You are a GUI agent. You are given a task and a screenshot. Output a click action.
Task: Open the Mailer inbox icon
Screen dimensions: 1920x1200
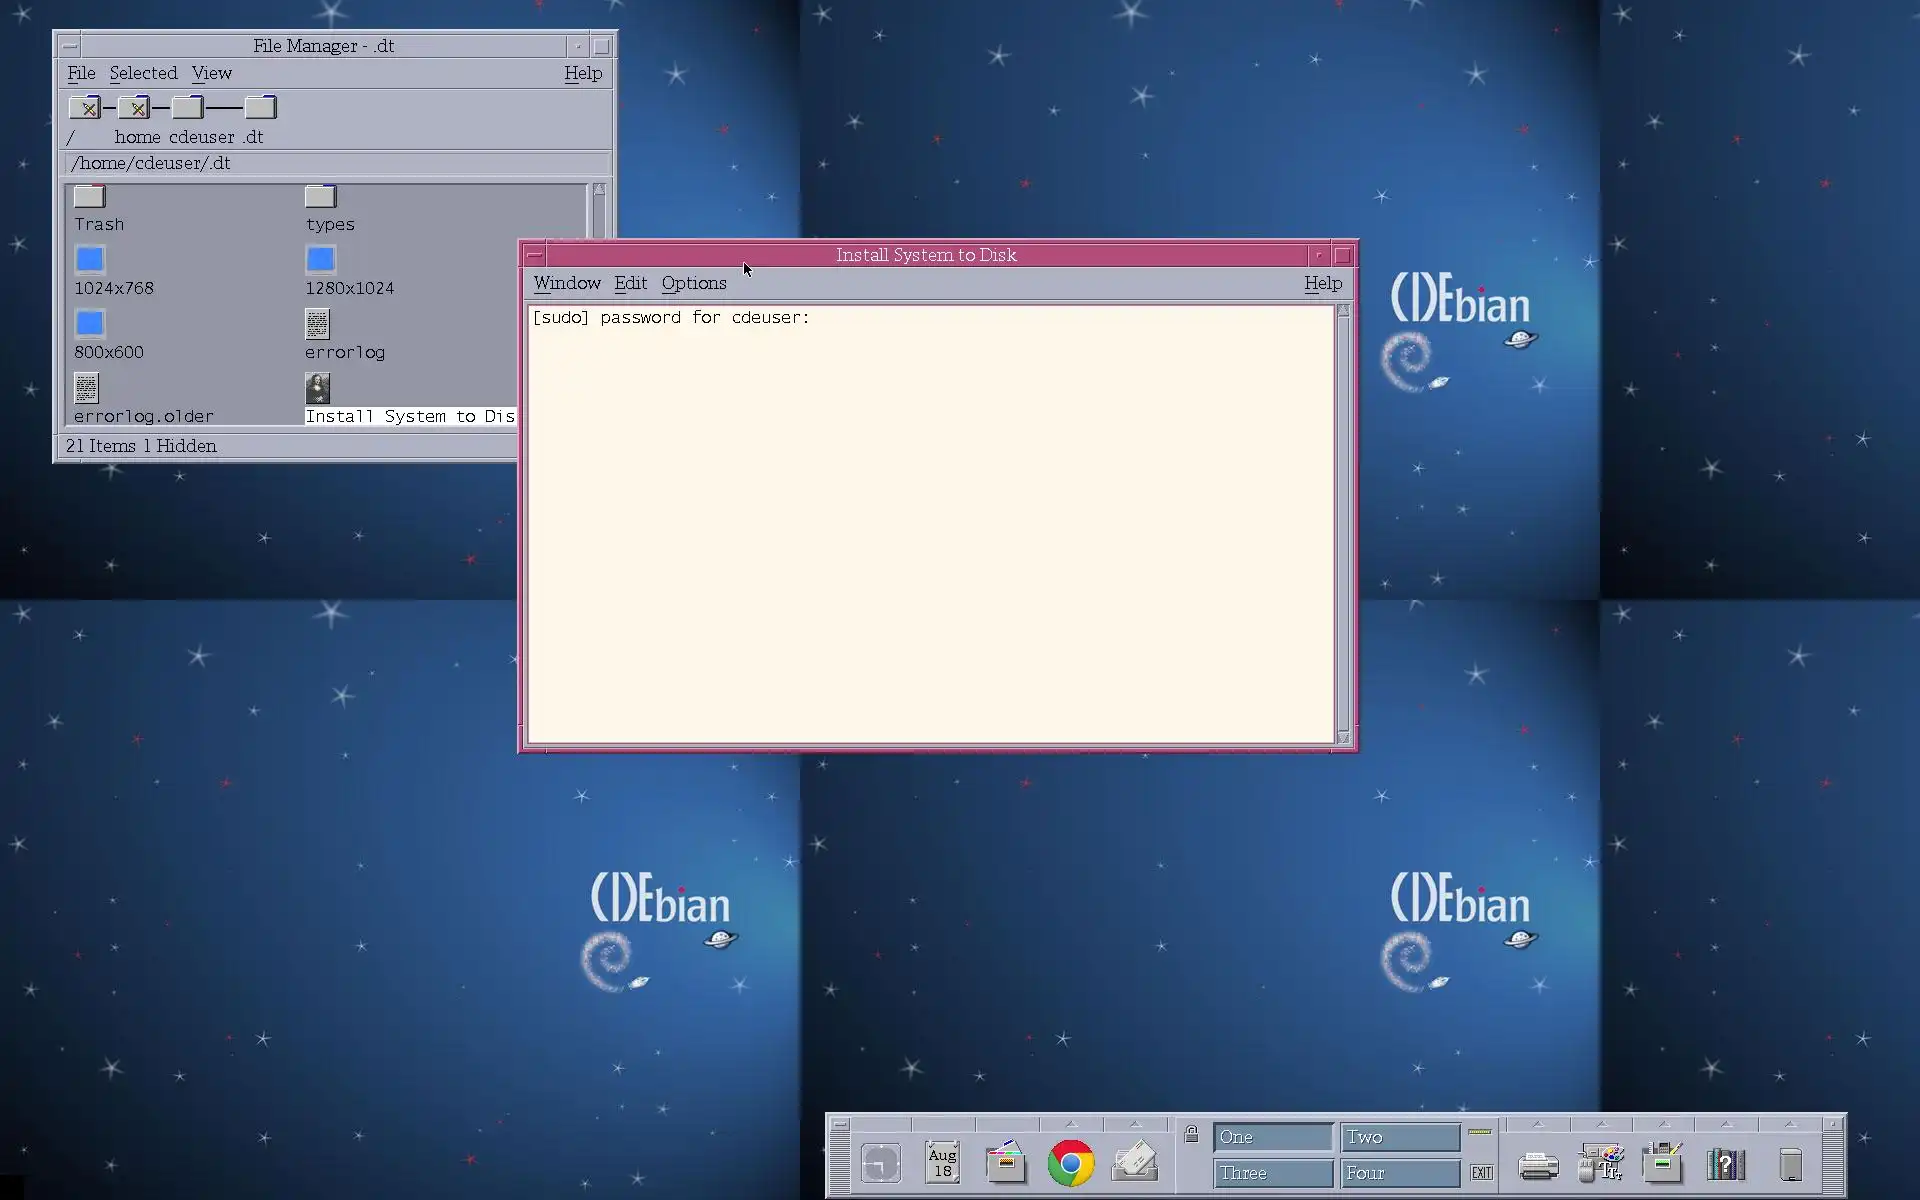pos(1134,1163)
